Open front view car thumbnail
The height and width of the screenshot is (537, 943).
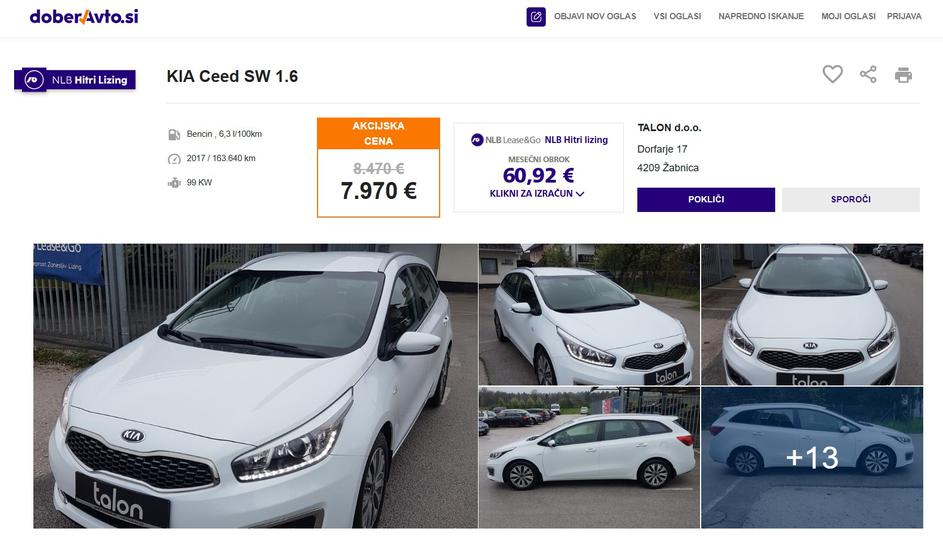coord(811,314)
